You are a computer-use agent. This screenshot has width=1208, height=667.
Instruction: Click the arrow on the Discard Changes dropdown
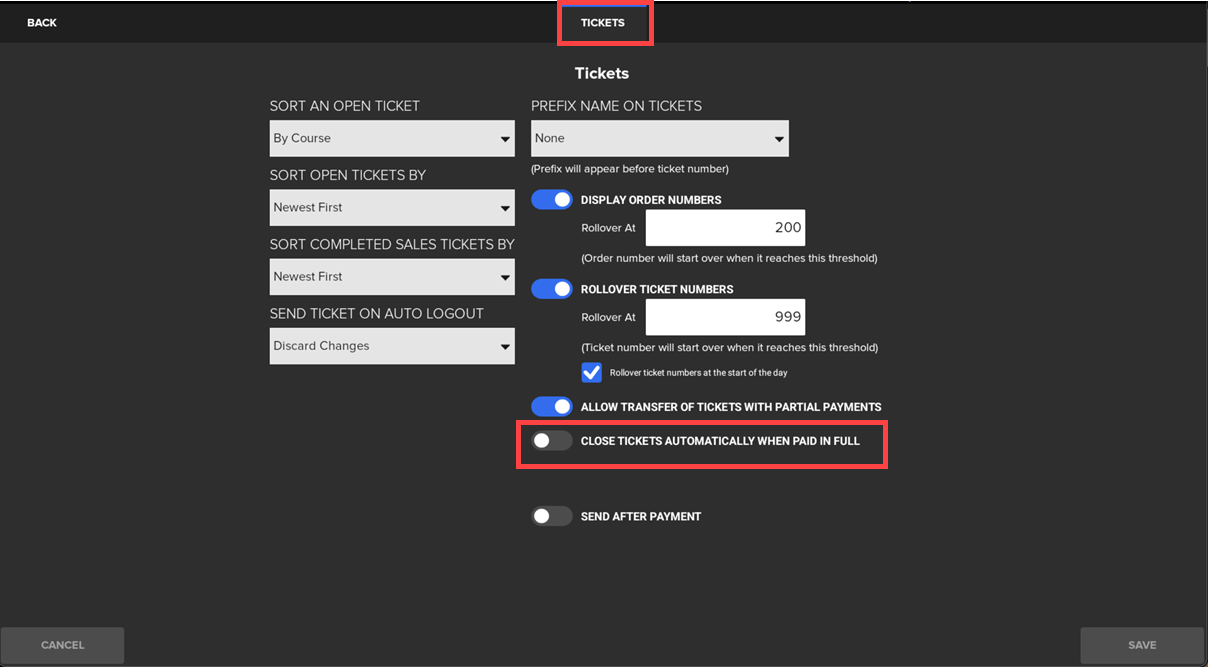505,347
